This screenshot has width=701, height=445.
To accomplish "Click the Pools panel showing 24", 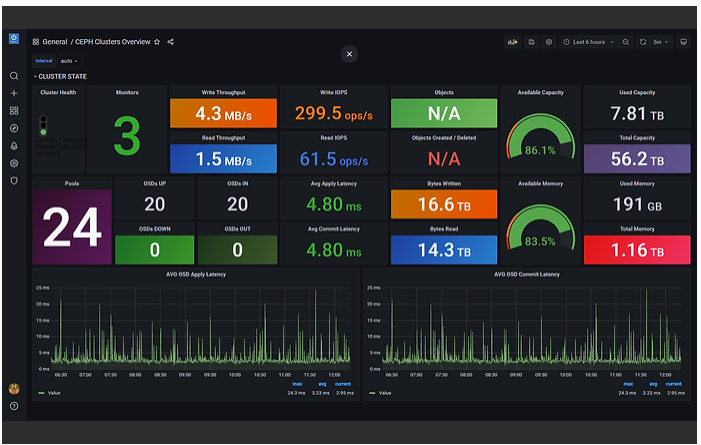I will (x=72, y=220).
